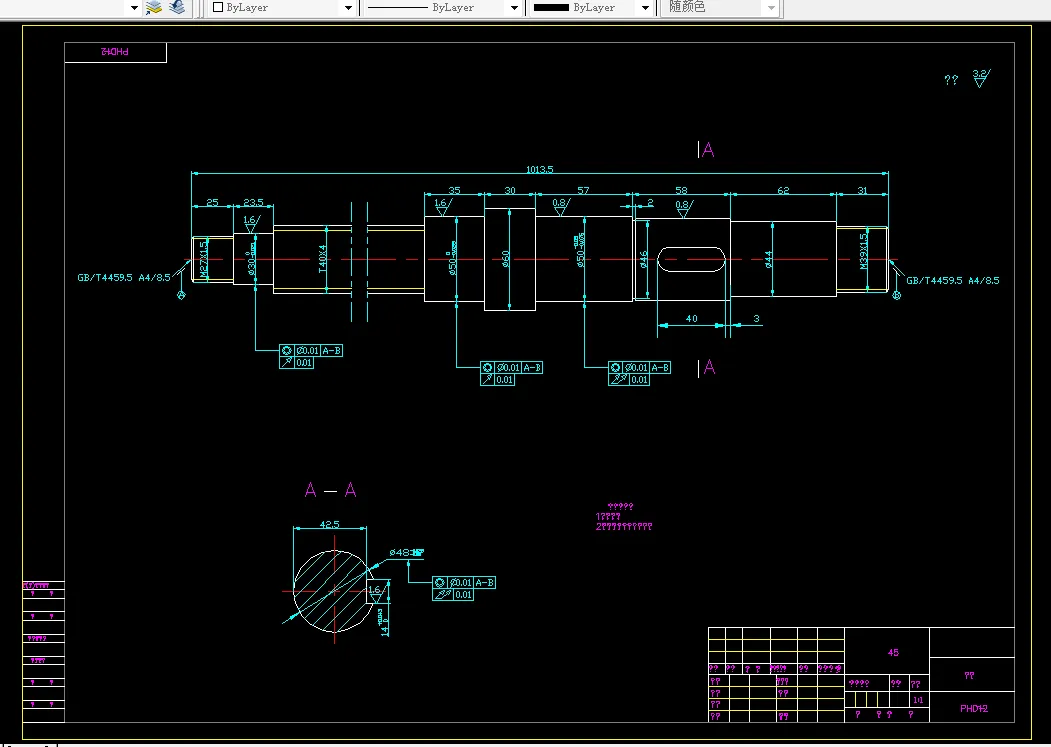Click the Make Object's Layer Current icon
The image size is (1051, 747).
154,7
